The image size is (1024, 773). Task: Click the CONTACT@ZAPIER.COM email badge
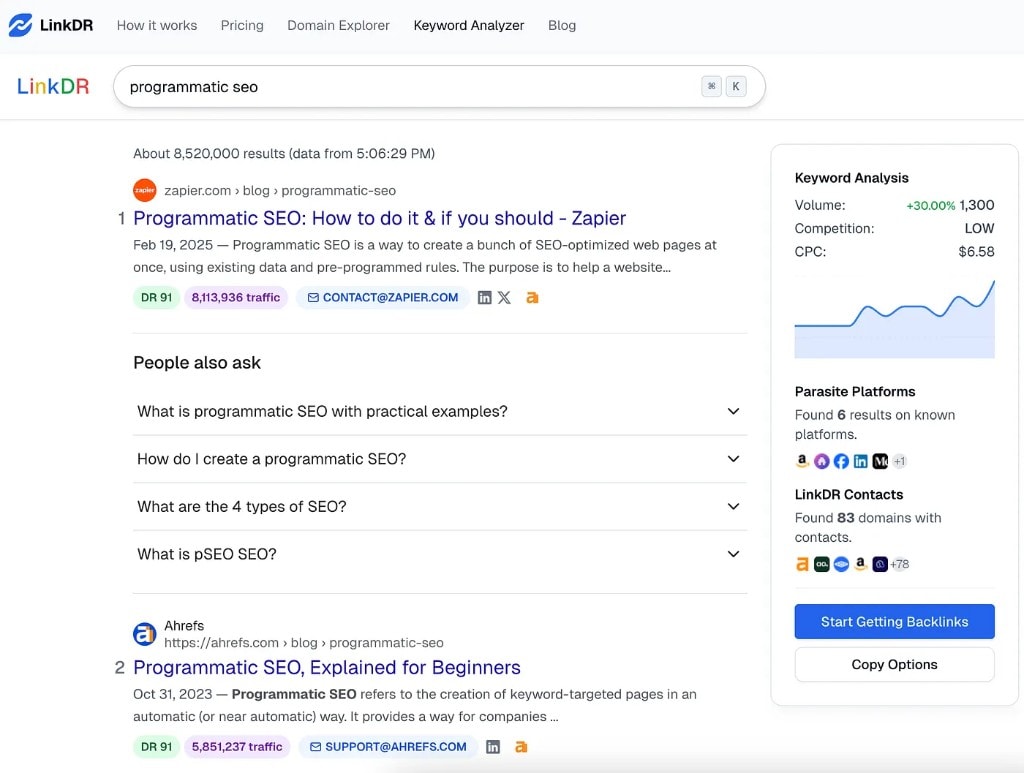tap(382, 297)
